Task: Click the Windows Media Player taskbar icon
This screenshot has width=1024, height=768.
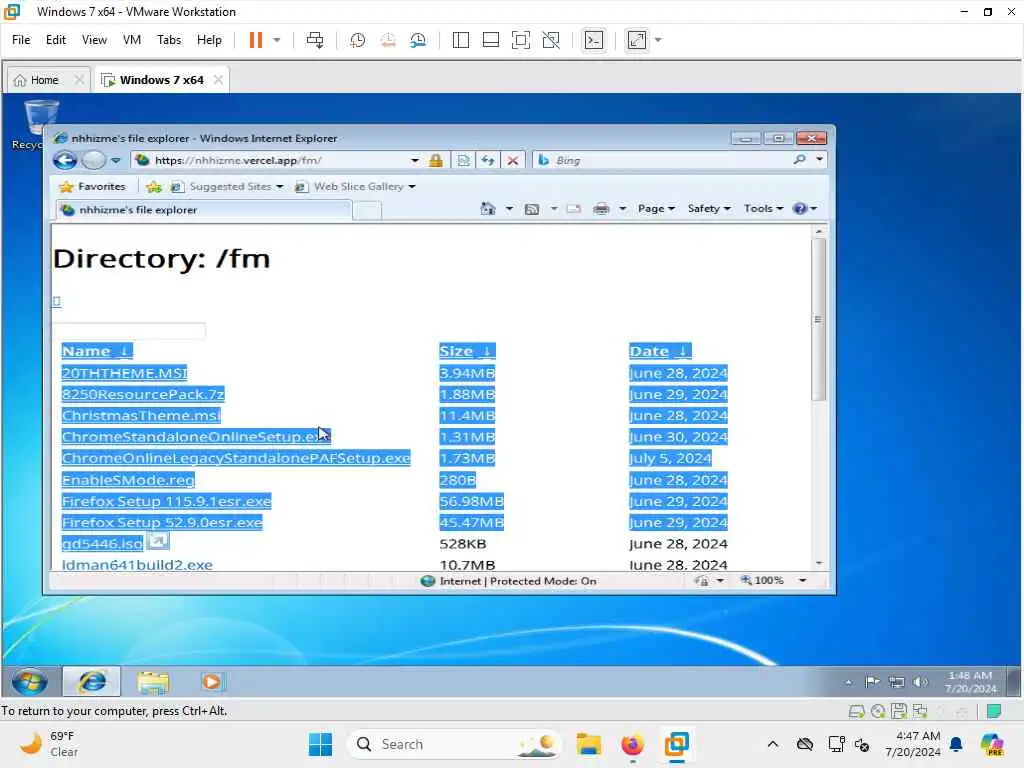Action: coord(212,682)
